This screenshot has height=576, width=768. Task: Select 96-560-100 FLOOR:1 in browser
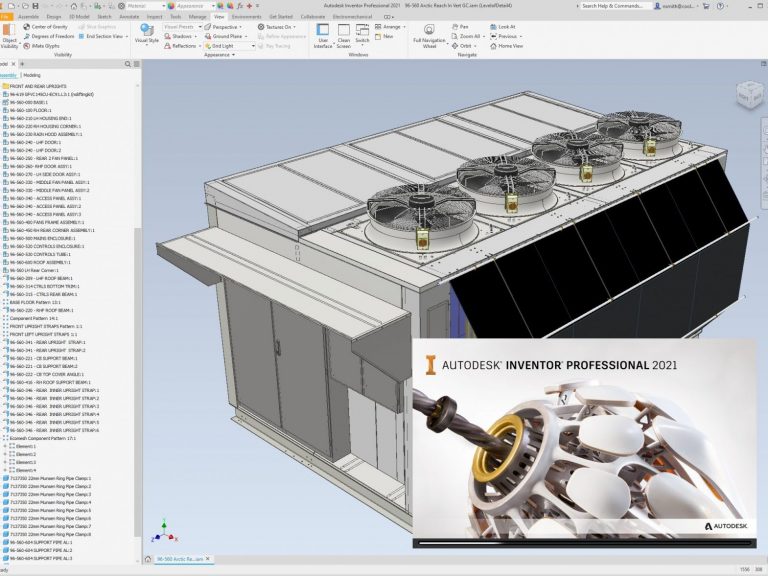(27, 110)
